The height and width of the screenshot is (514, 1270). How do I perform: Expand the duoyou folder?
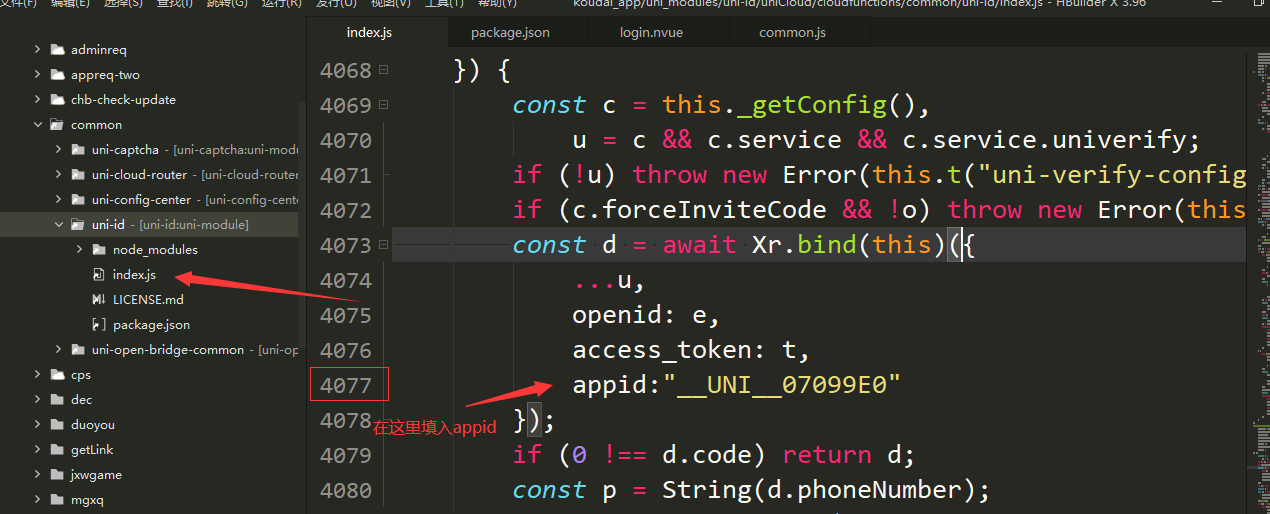[38, 425]
